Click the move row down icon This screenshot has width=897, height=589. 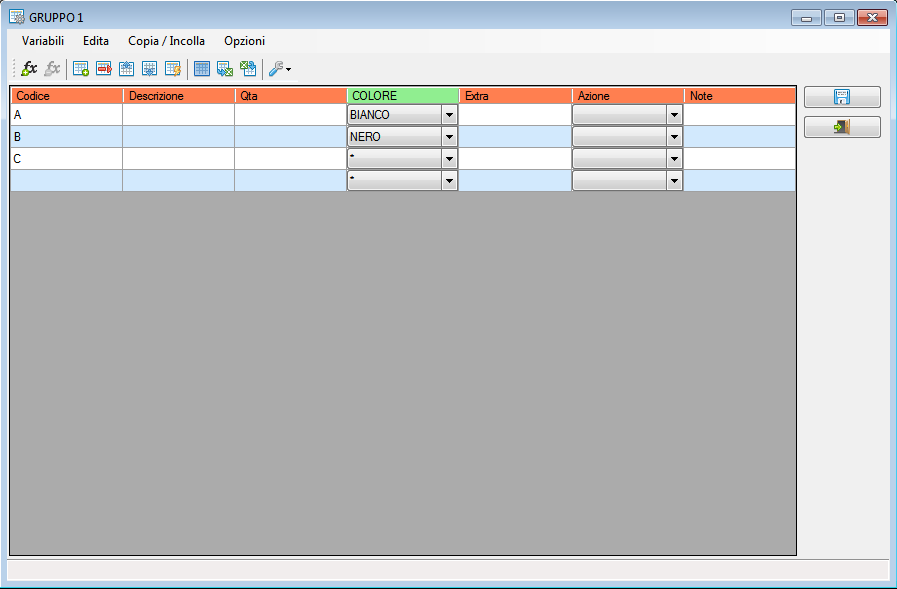click(x=149, y=69)
